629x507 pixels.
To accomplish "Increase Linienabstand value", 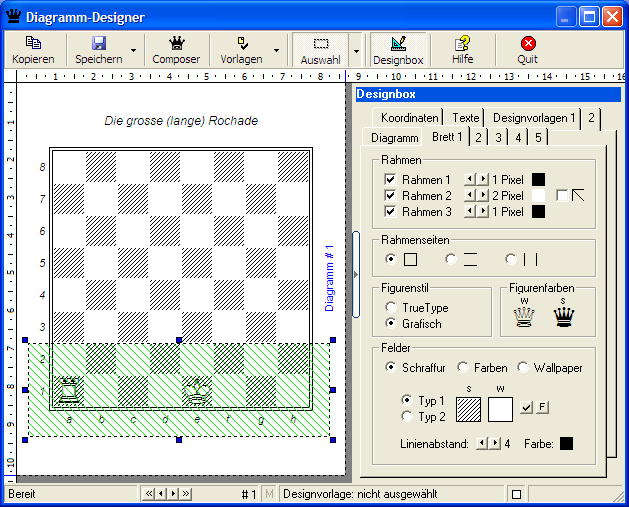I will pos(495,443).
